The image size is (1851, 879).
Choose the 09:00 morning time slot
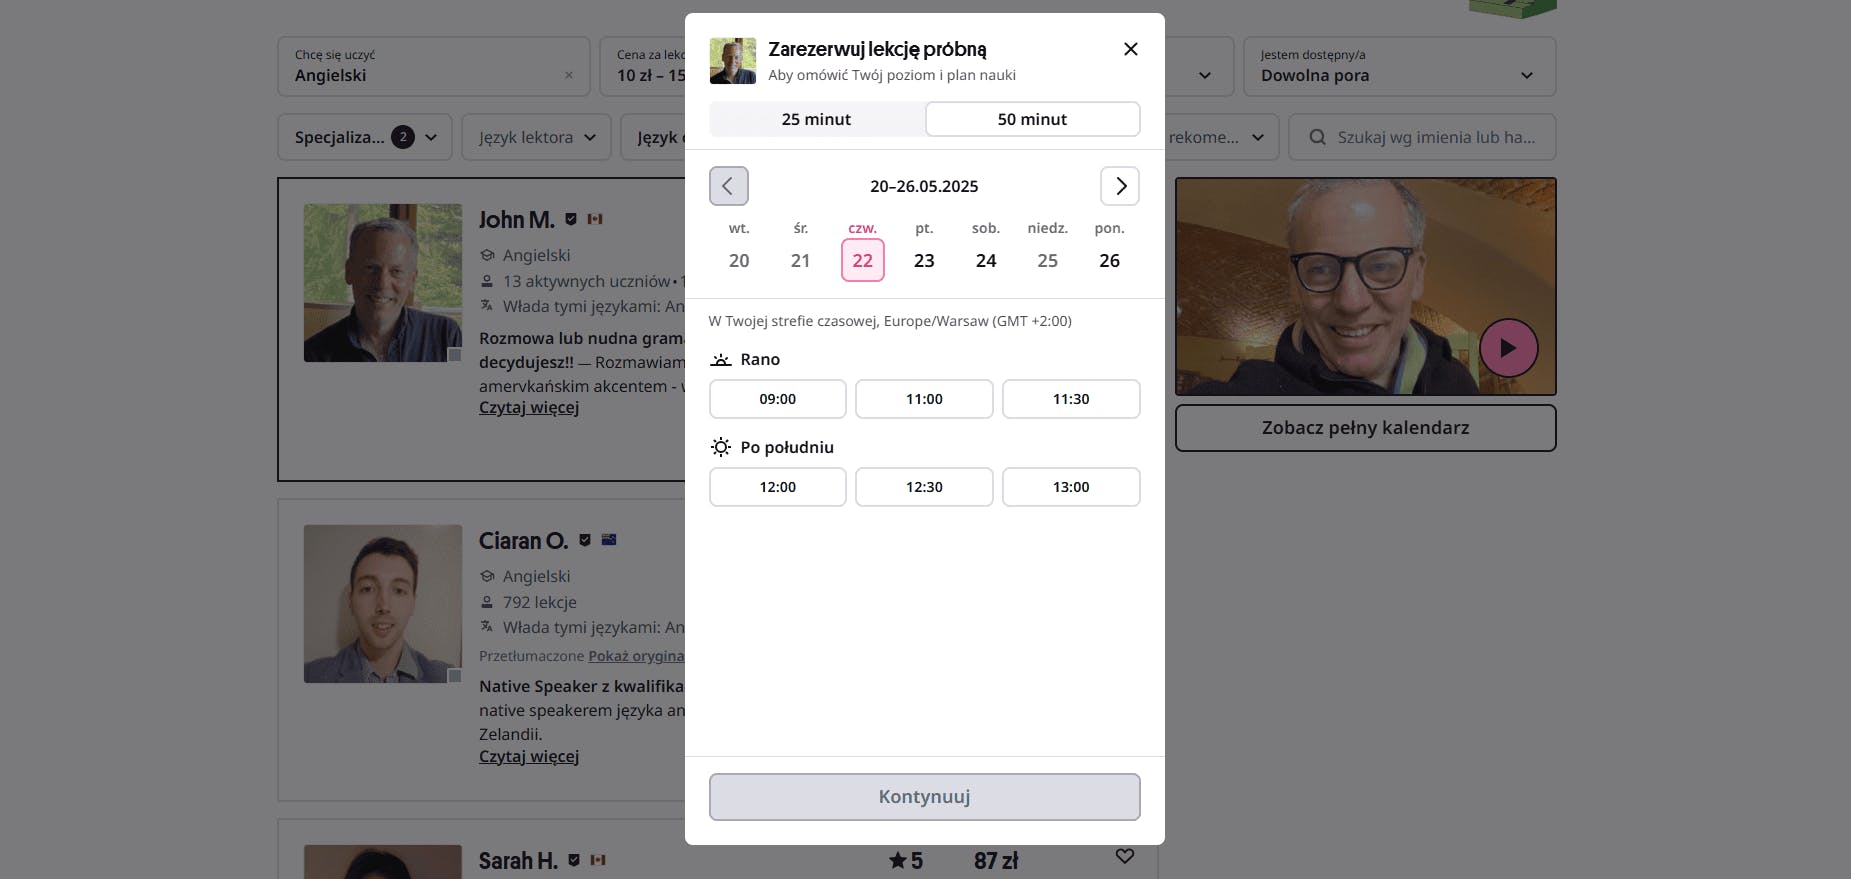point(778,399)
